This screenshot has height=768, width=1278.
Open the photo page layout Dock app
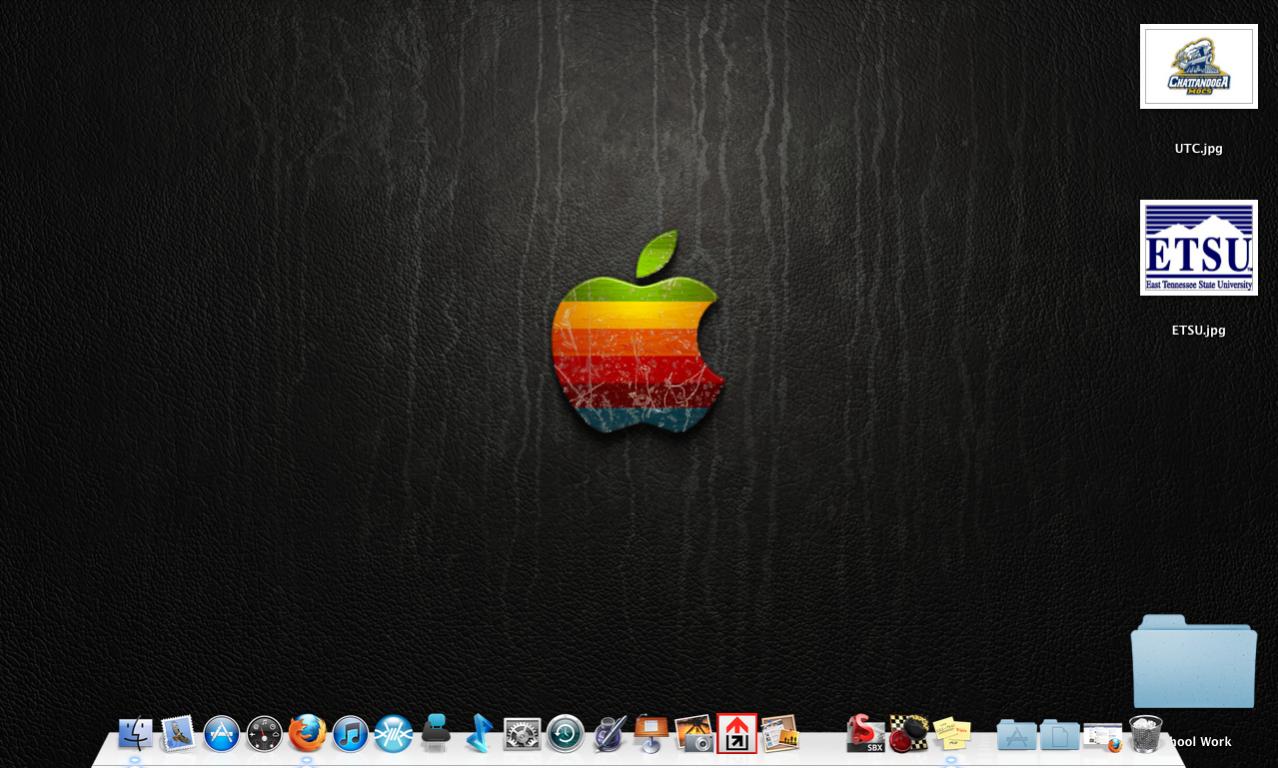(x=780, y=734)
